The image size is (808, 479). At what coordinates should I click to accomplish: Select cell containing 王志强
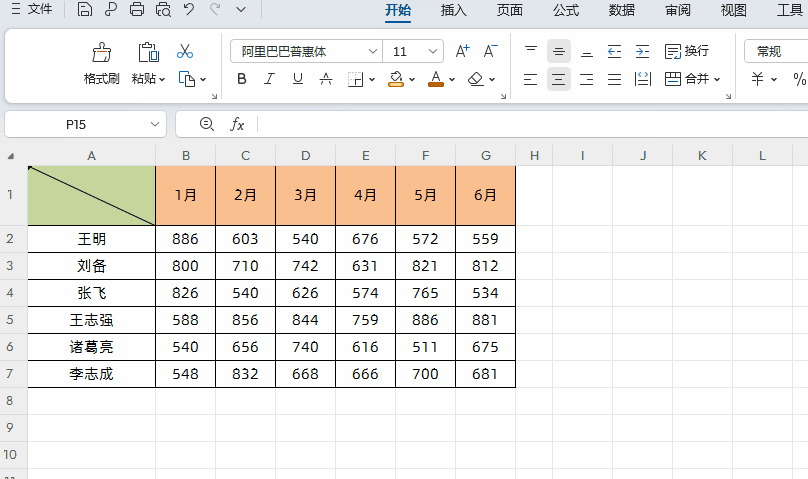(x=91, y=320)
